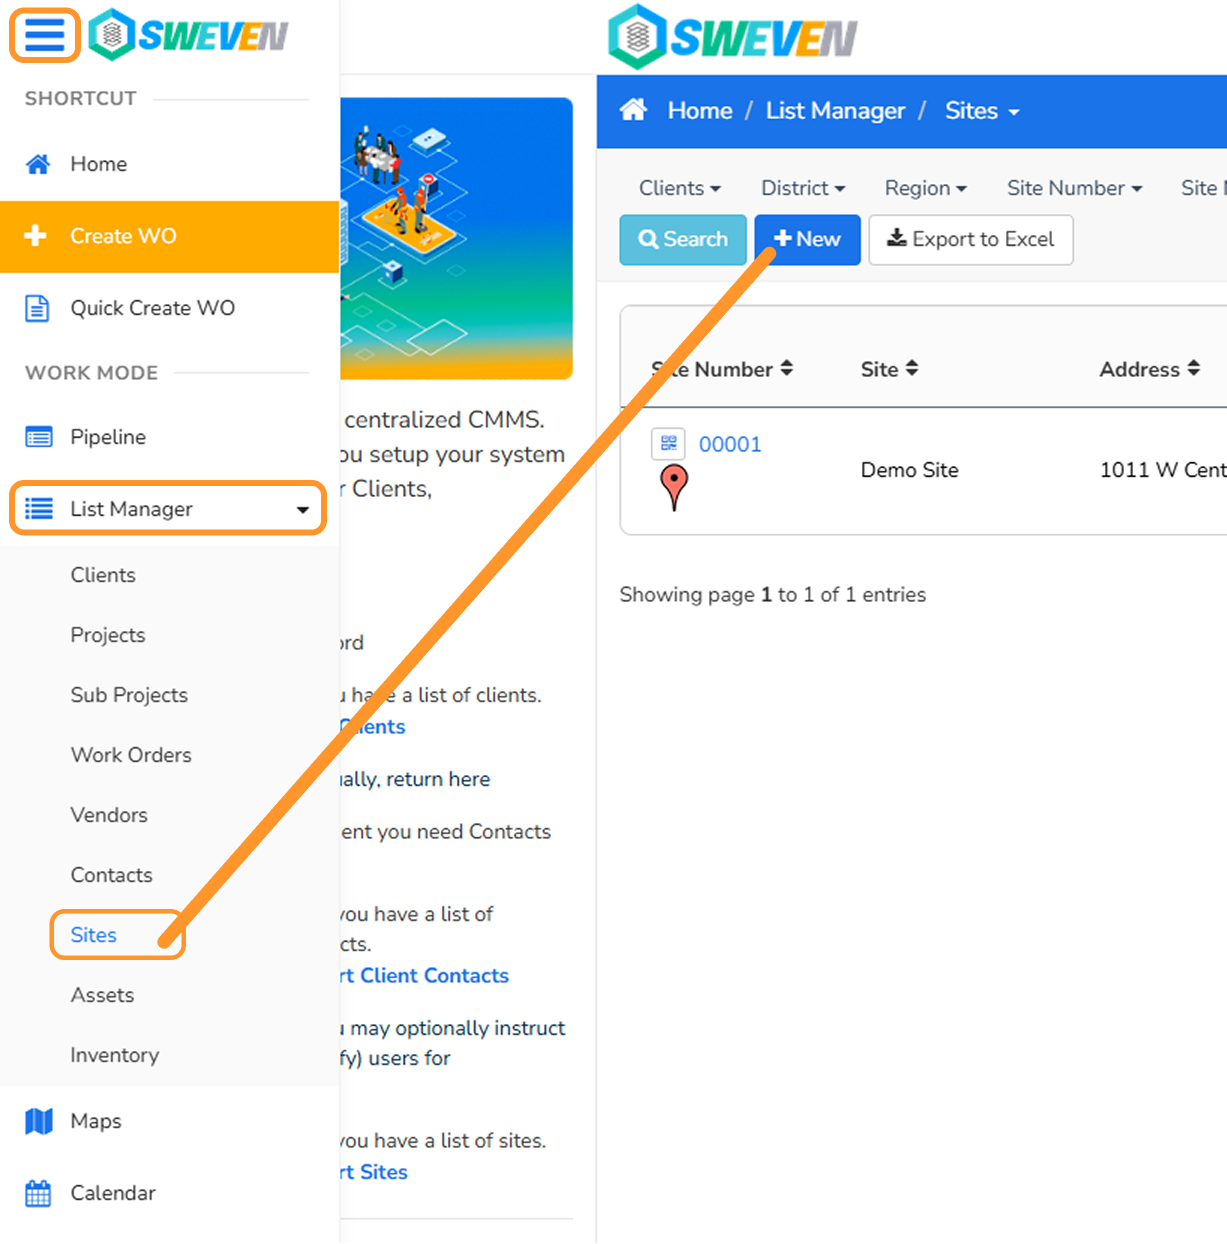Open the Calendar icon in sidebar
Viewport: 1227px width, 1244px height.
(x=38, y=1193)
